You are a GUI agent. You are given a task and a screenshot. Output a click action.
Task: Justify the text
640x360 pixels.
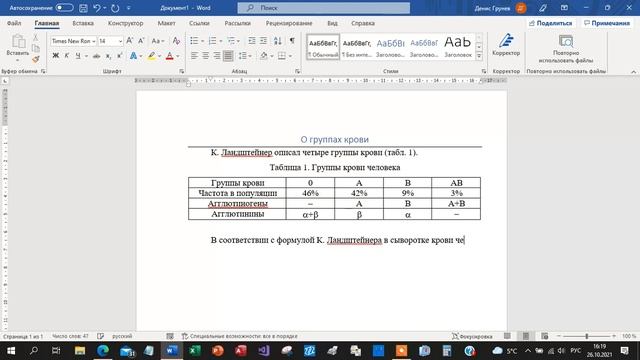pyautogui.click(x=228, y=56)
